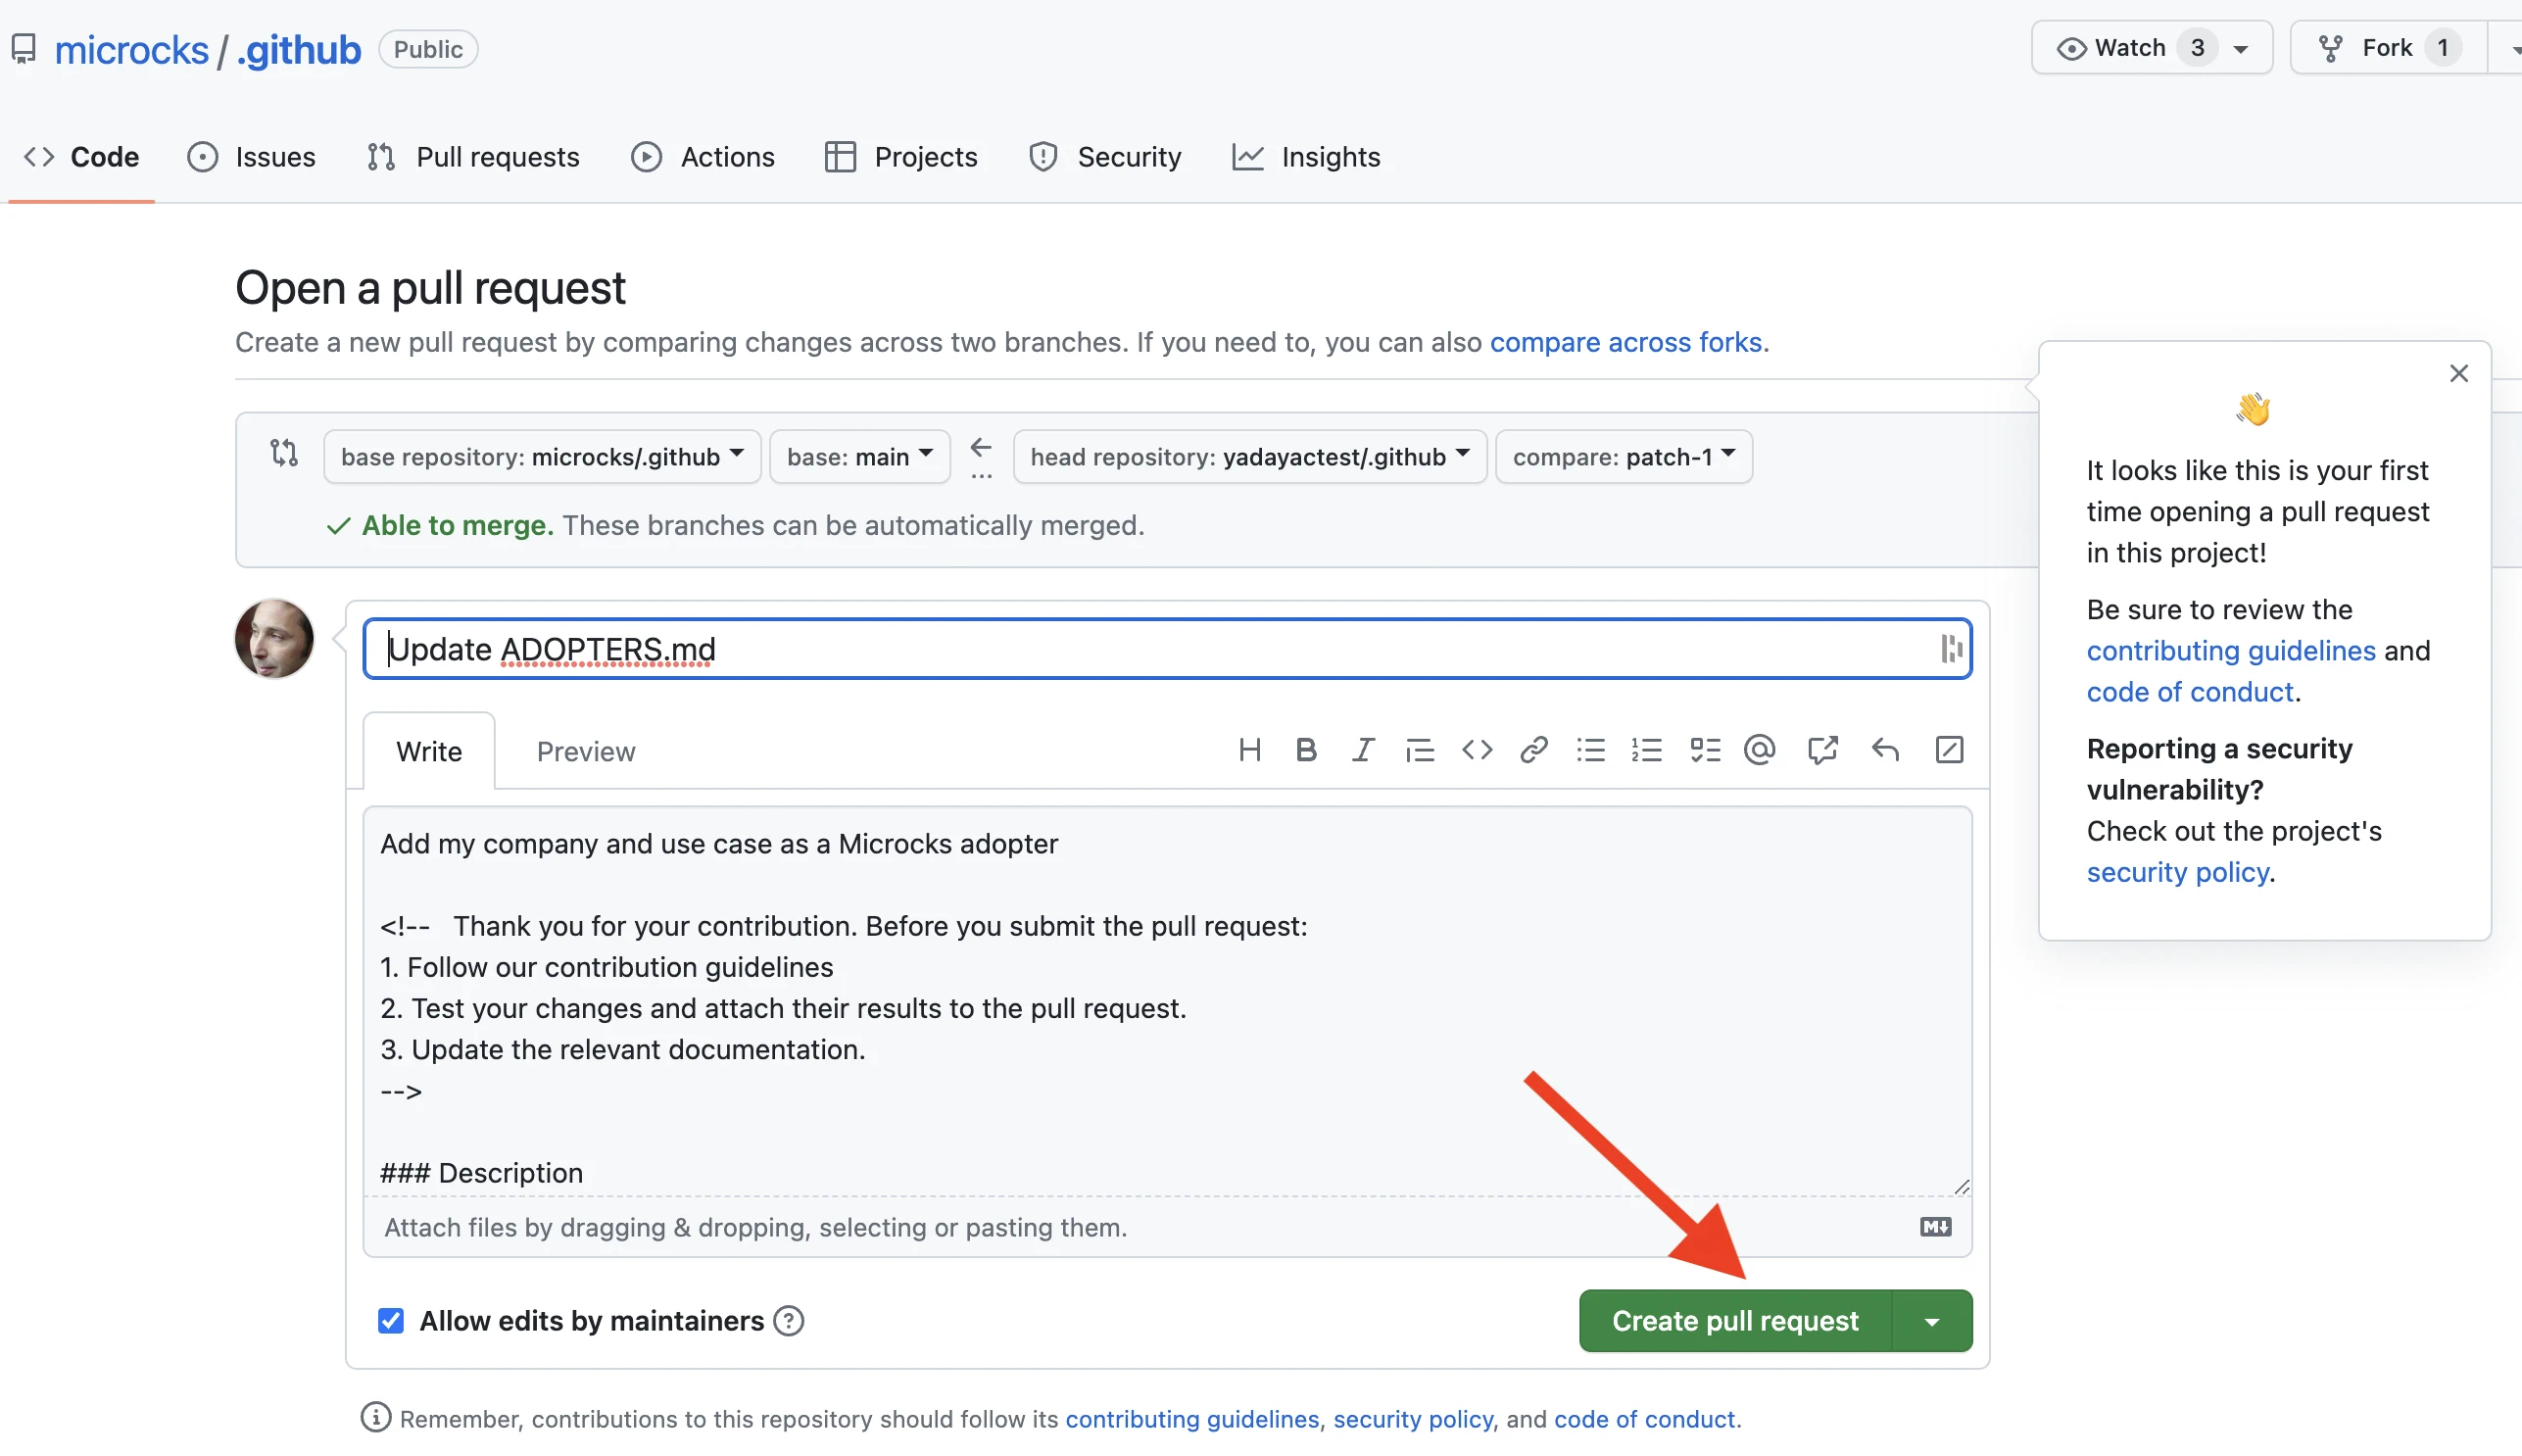Open the Markdown formatting help icon

(x=1934, y=1226)
